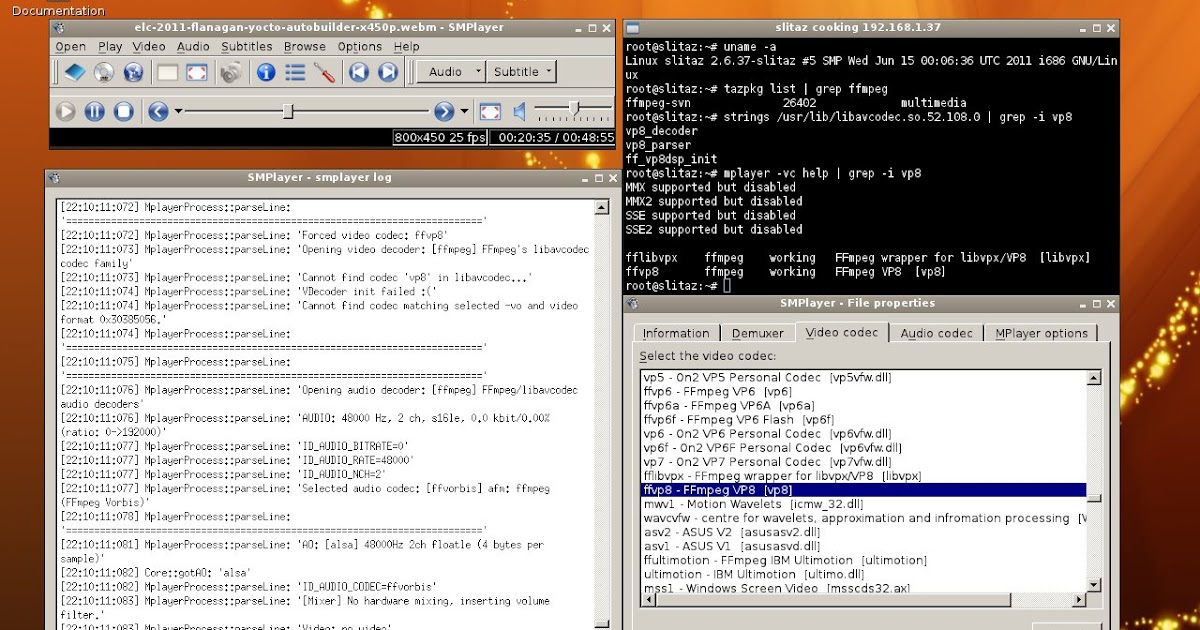Toggle fullscreen icon in the control bar

pos(490,111)
